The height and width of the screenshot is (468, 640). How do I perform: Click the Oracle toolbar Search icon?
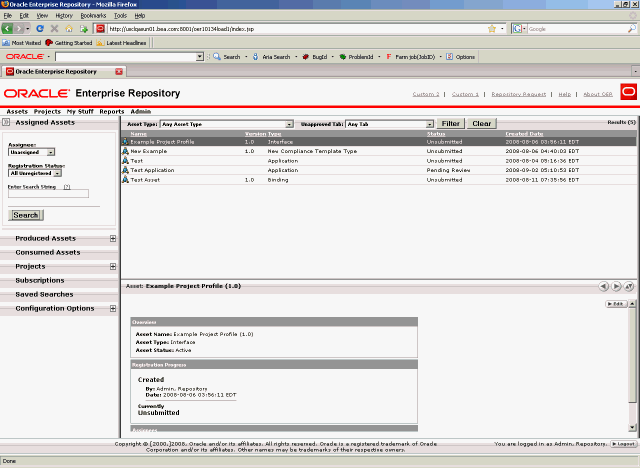tap(217, 57)
